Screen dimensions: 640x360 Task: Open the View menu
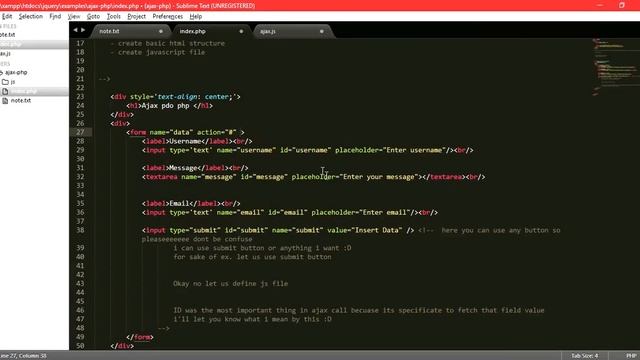[x=73, y=17]
